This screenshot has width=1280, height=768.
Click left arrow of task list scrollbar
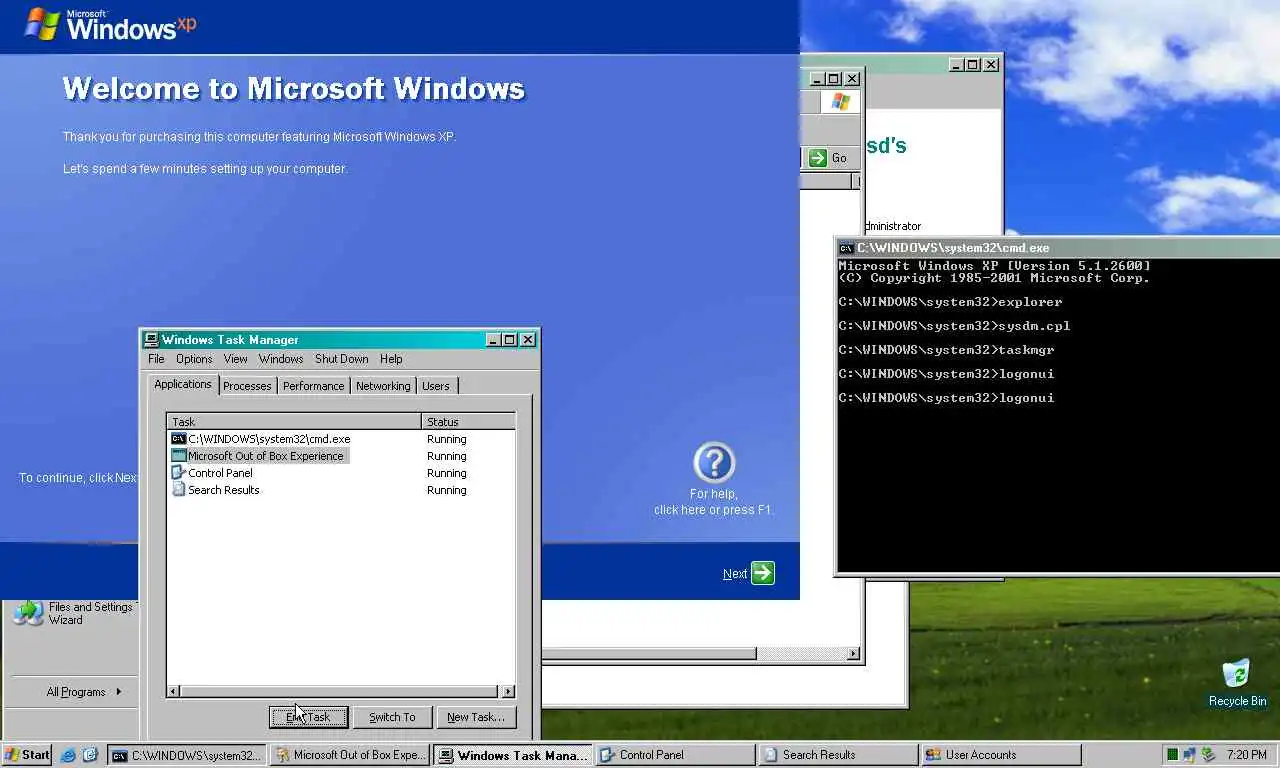pyautogui.click(x=174, y=691)
